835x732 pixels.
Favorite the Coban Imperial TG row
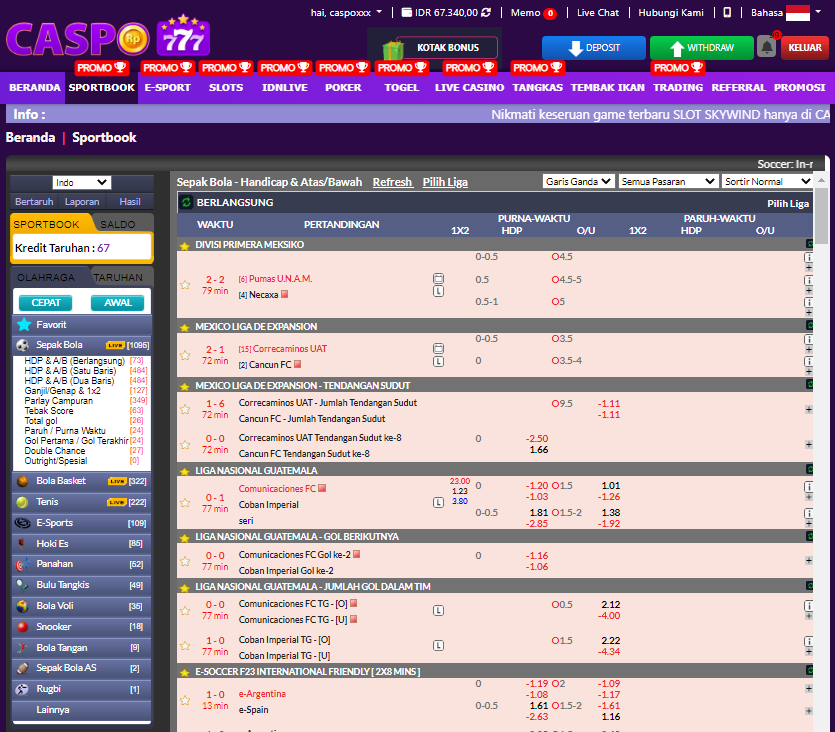tap(185, 646)
